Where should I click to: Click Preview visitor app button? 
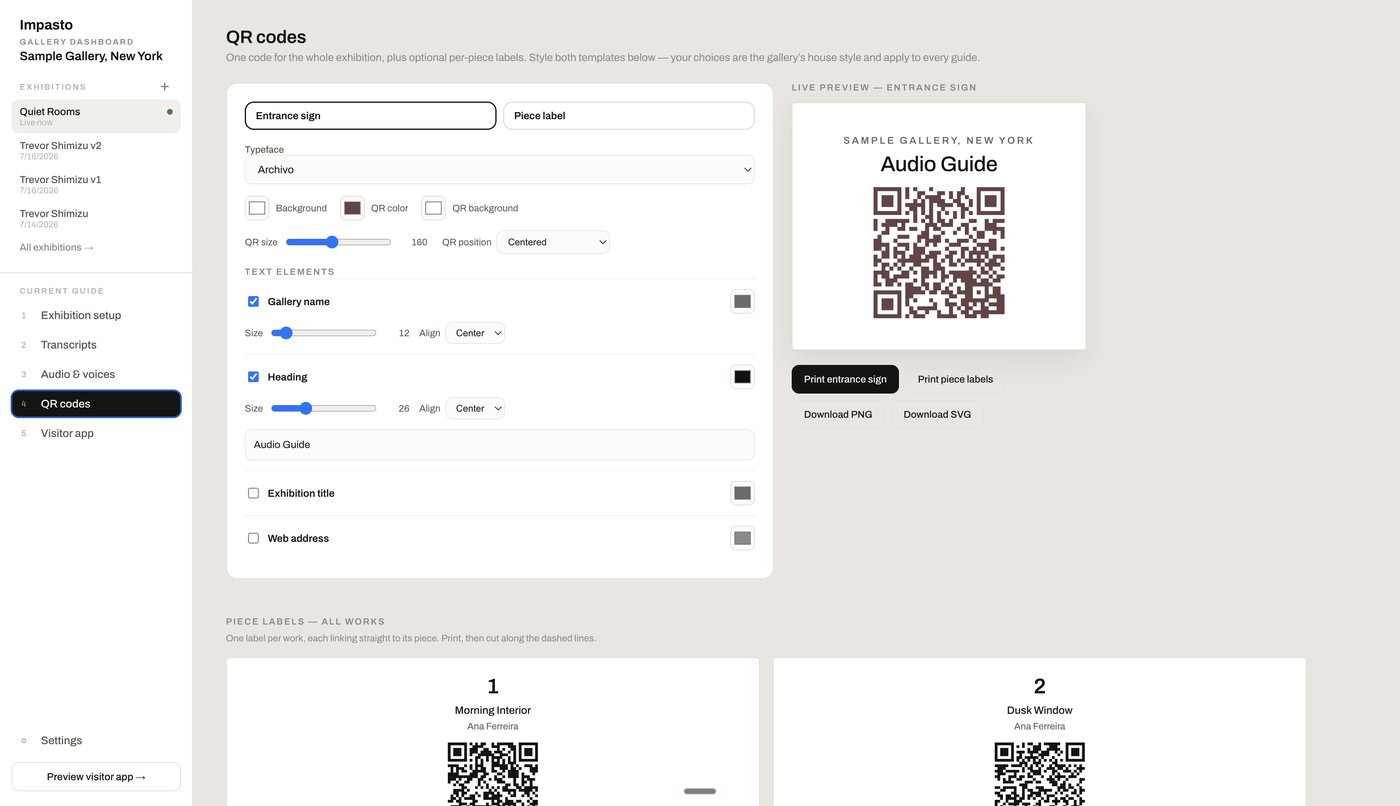click(96, 777)
